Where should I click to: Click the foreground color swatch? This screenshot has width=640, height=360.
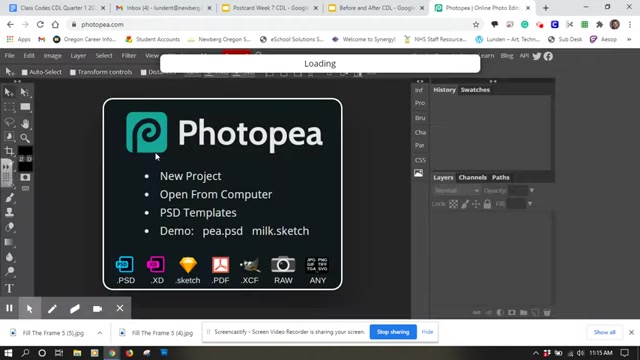(25, 151)
